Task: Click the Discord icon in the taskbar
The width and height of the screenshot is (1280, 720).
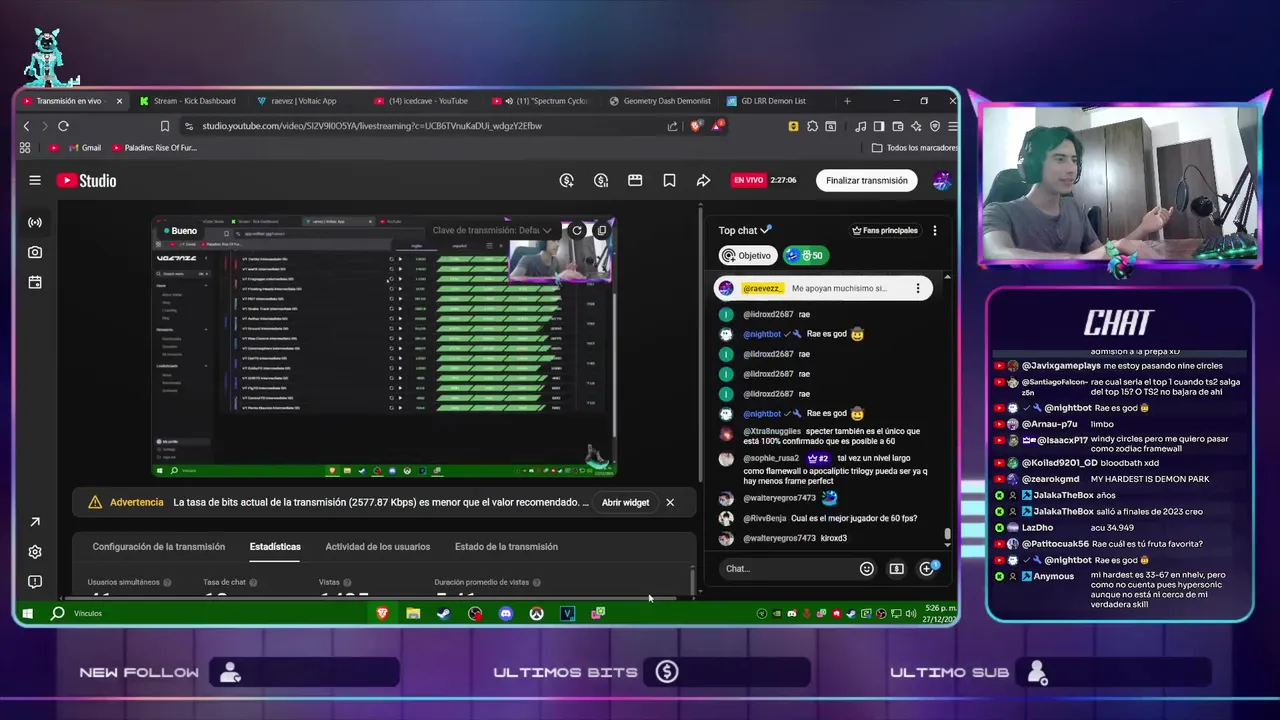Action: (506, 613)
